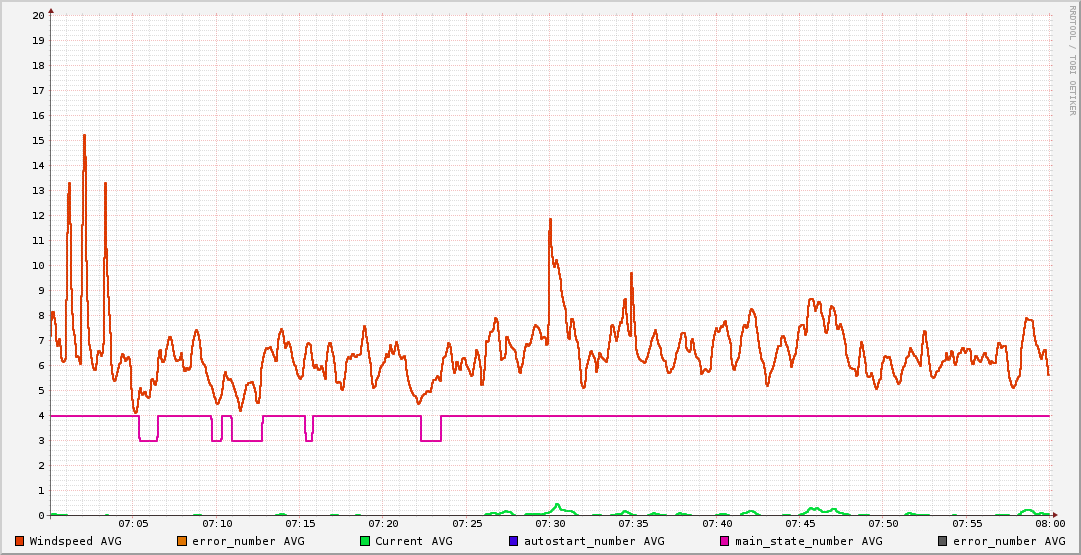1081x555 pixels.
Task: Click the red Windspeed AVG legend swatch
Action: point(20,541)
